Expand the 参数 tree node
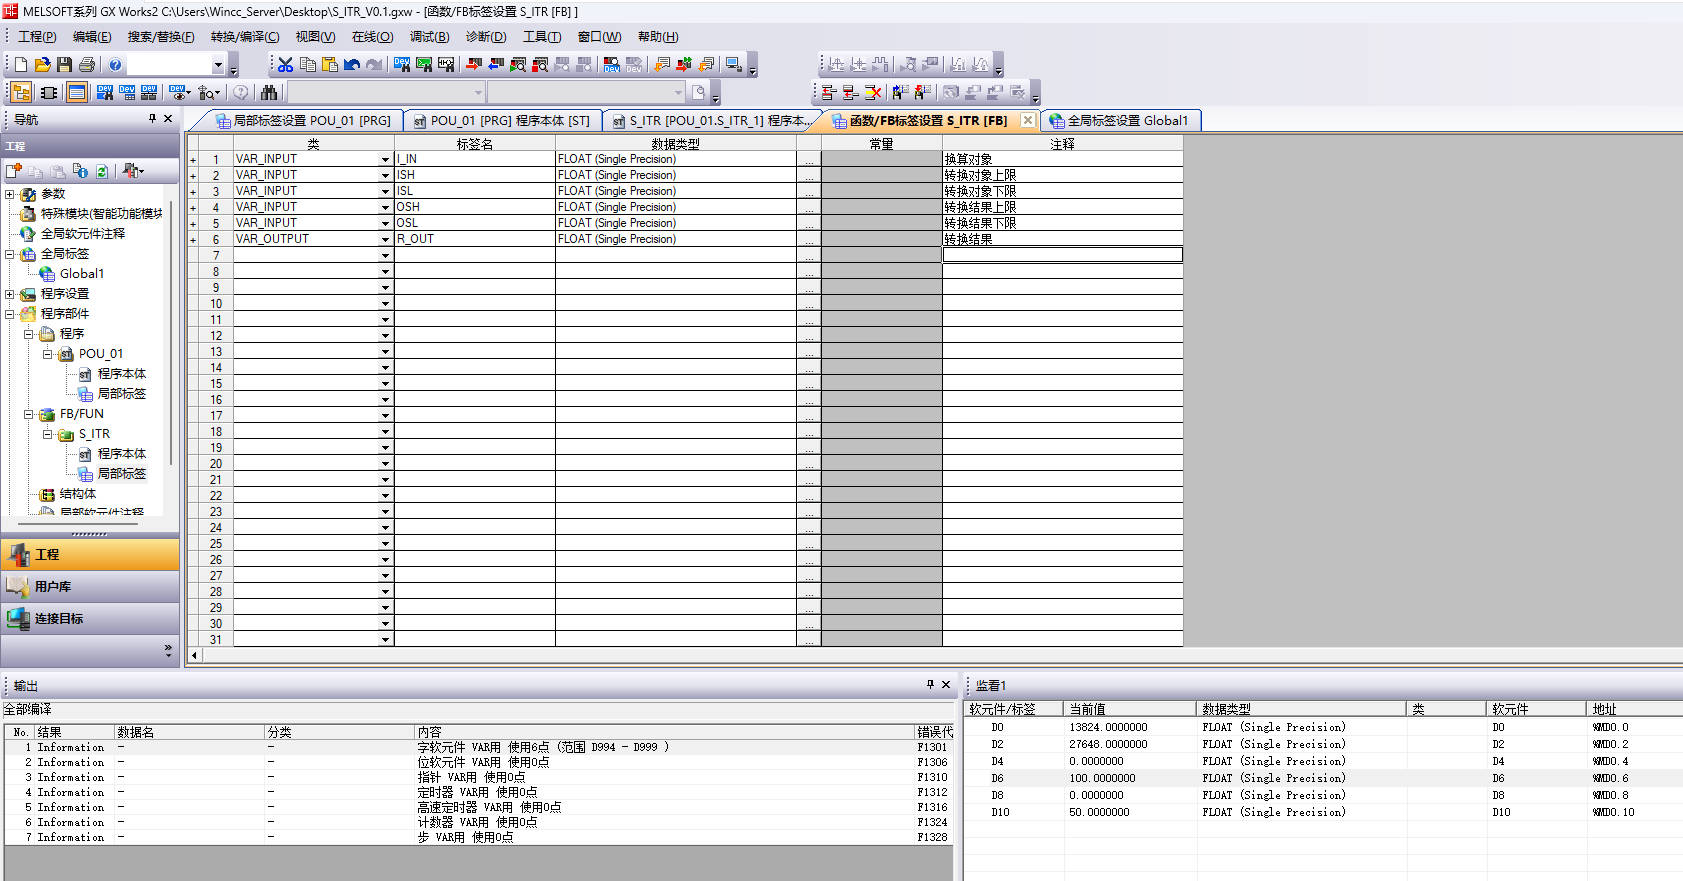Screen dimensions: 1683x881 [10, 194]
